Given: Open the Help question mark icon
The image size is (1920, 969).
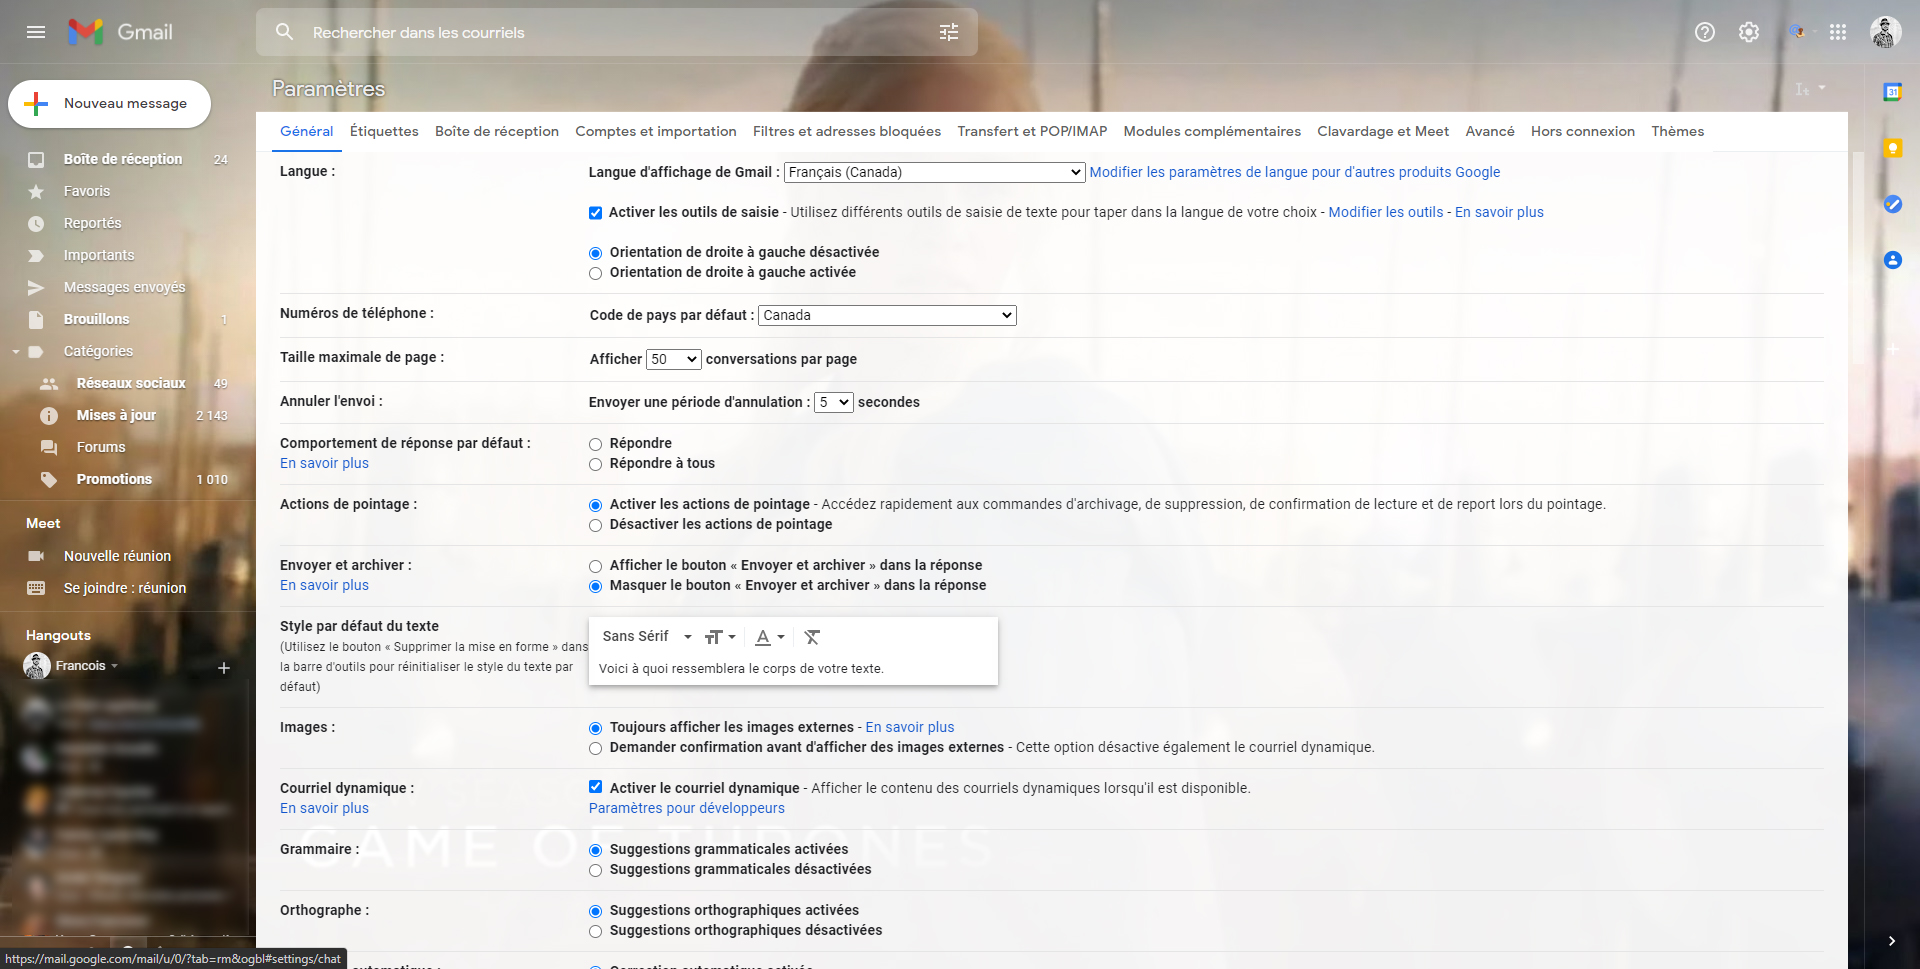Looking at the screenshot, I should coord(1705,32).
